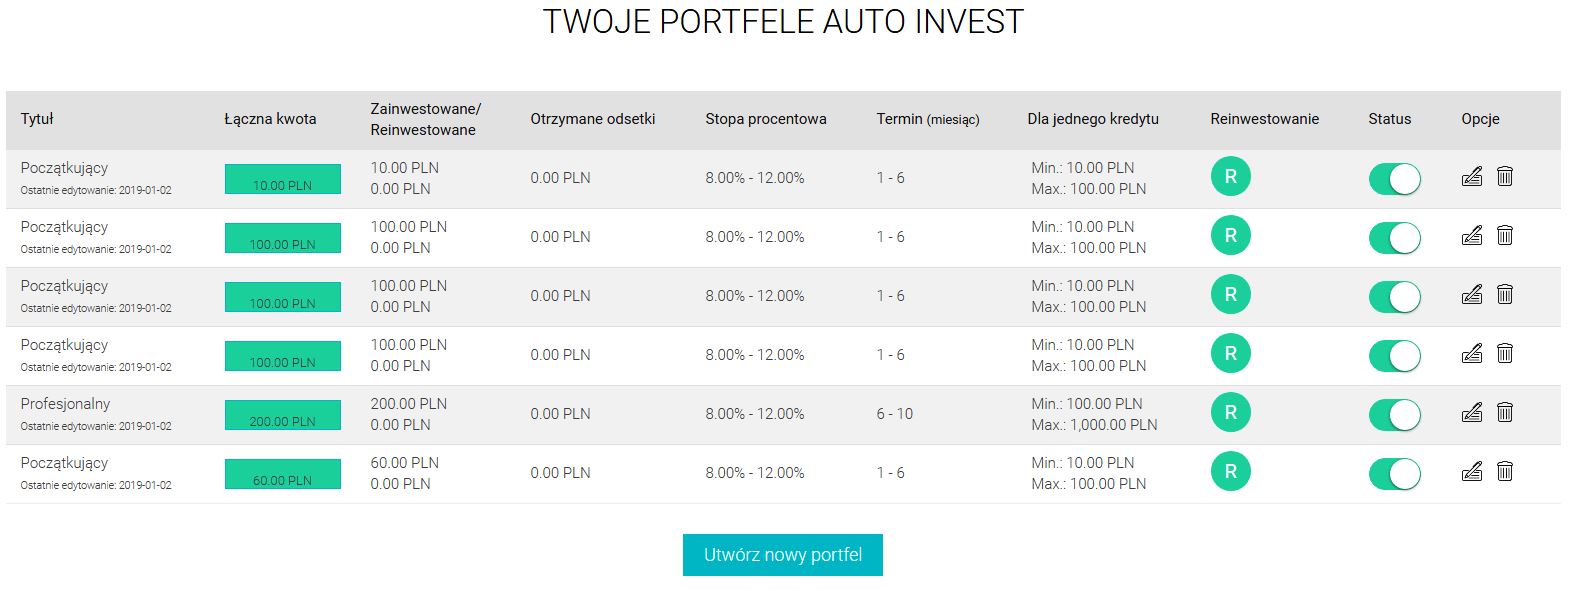
Task: Click the R reinvest icon for Profesjonalny
Action: tap(1231, 412)
